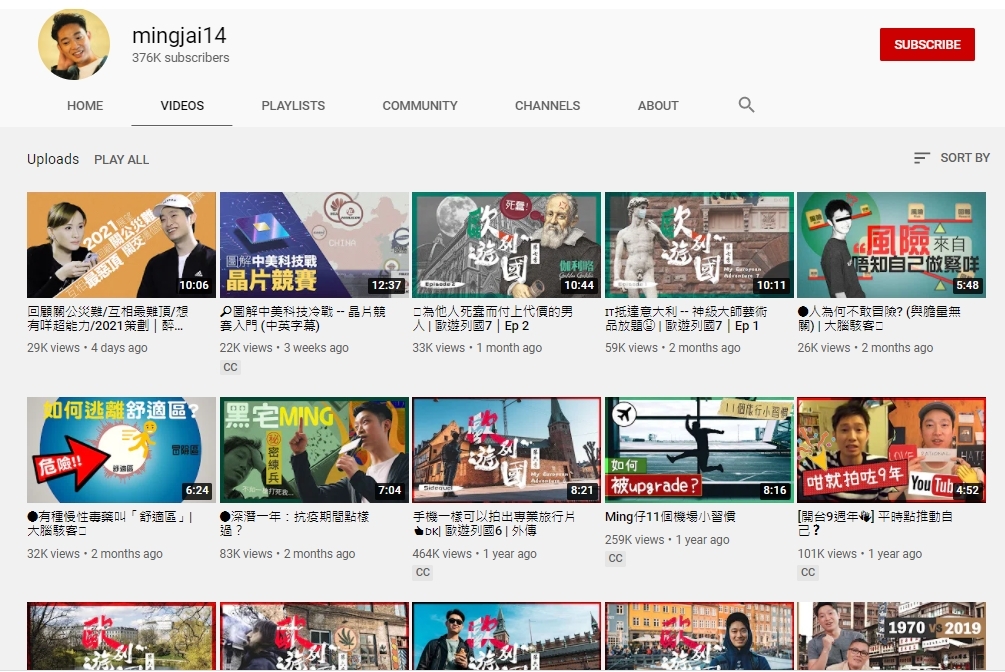Open the 10:06 duration video thumbnail
1005x672 pixels.
(x=121, y=245)
